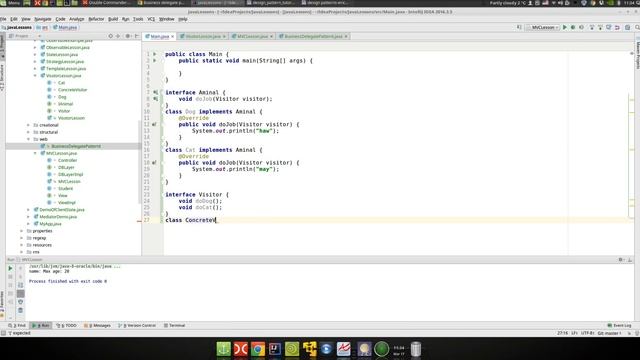
Task: Clear the Run console with trash icon
Action: point(20,310)
